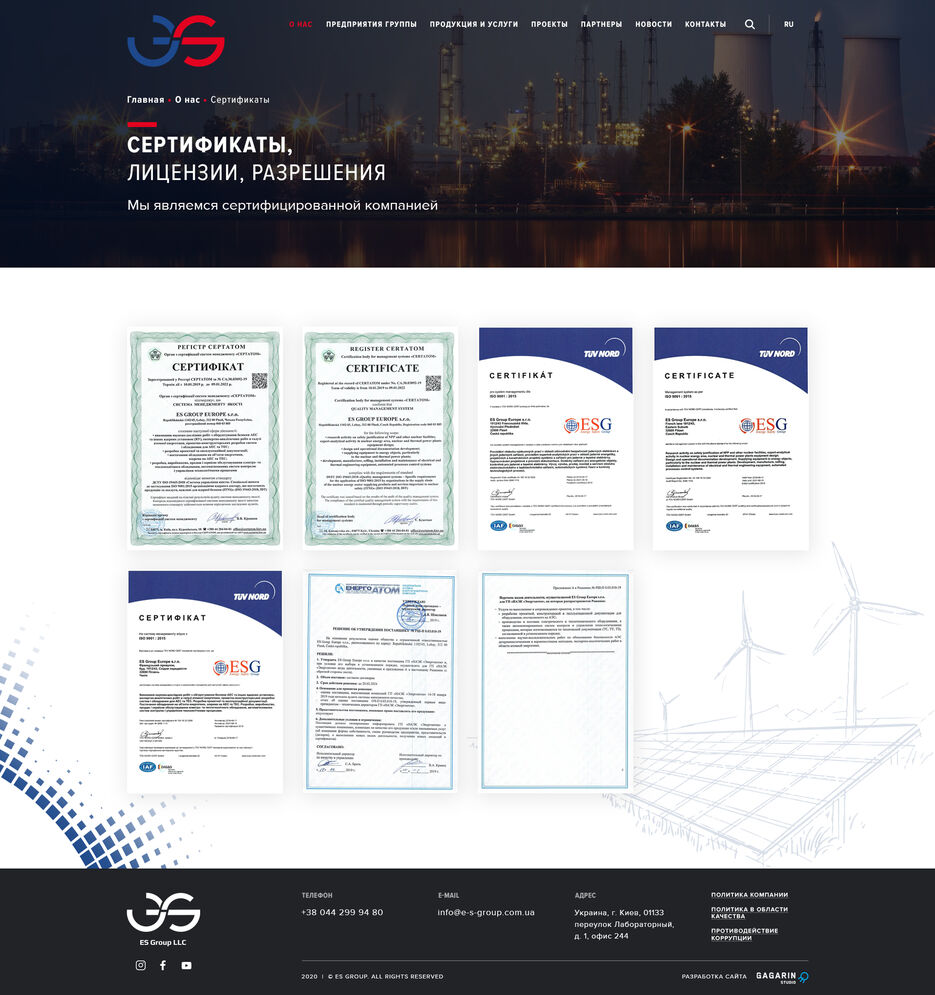Screen dimensions: 935x995
Task: Switch language via RU selector
Action: click(x=789, y=24)
